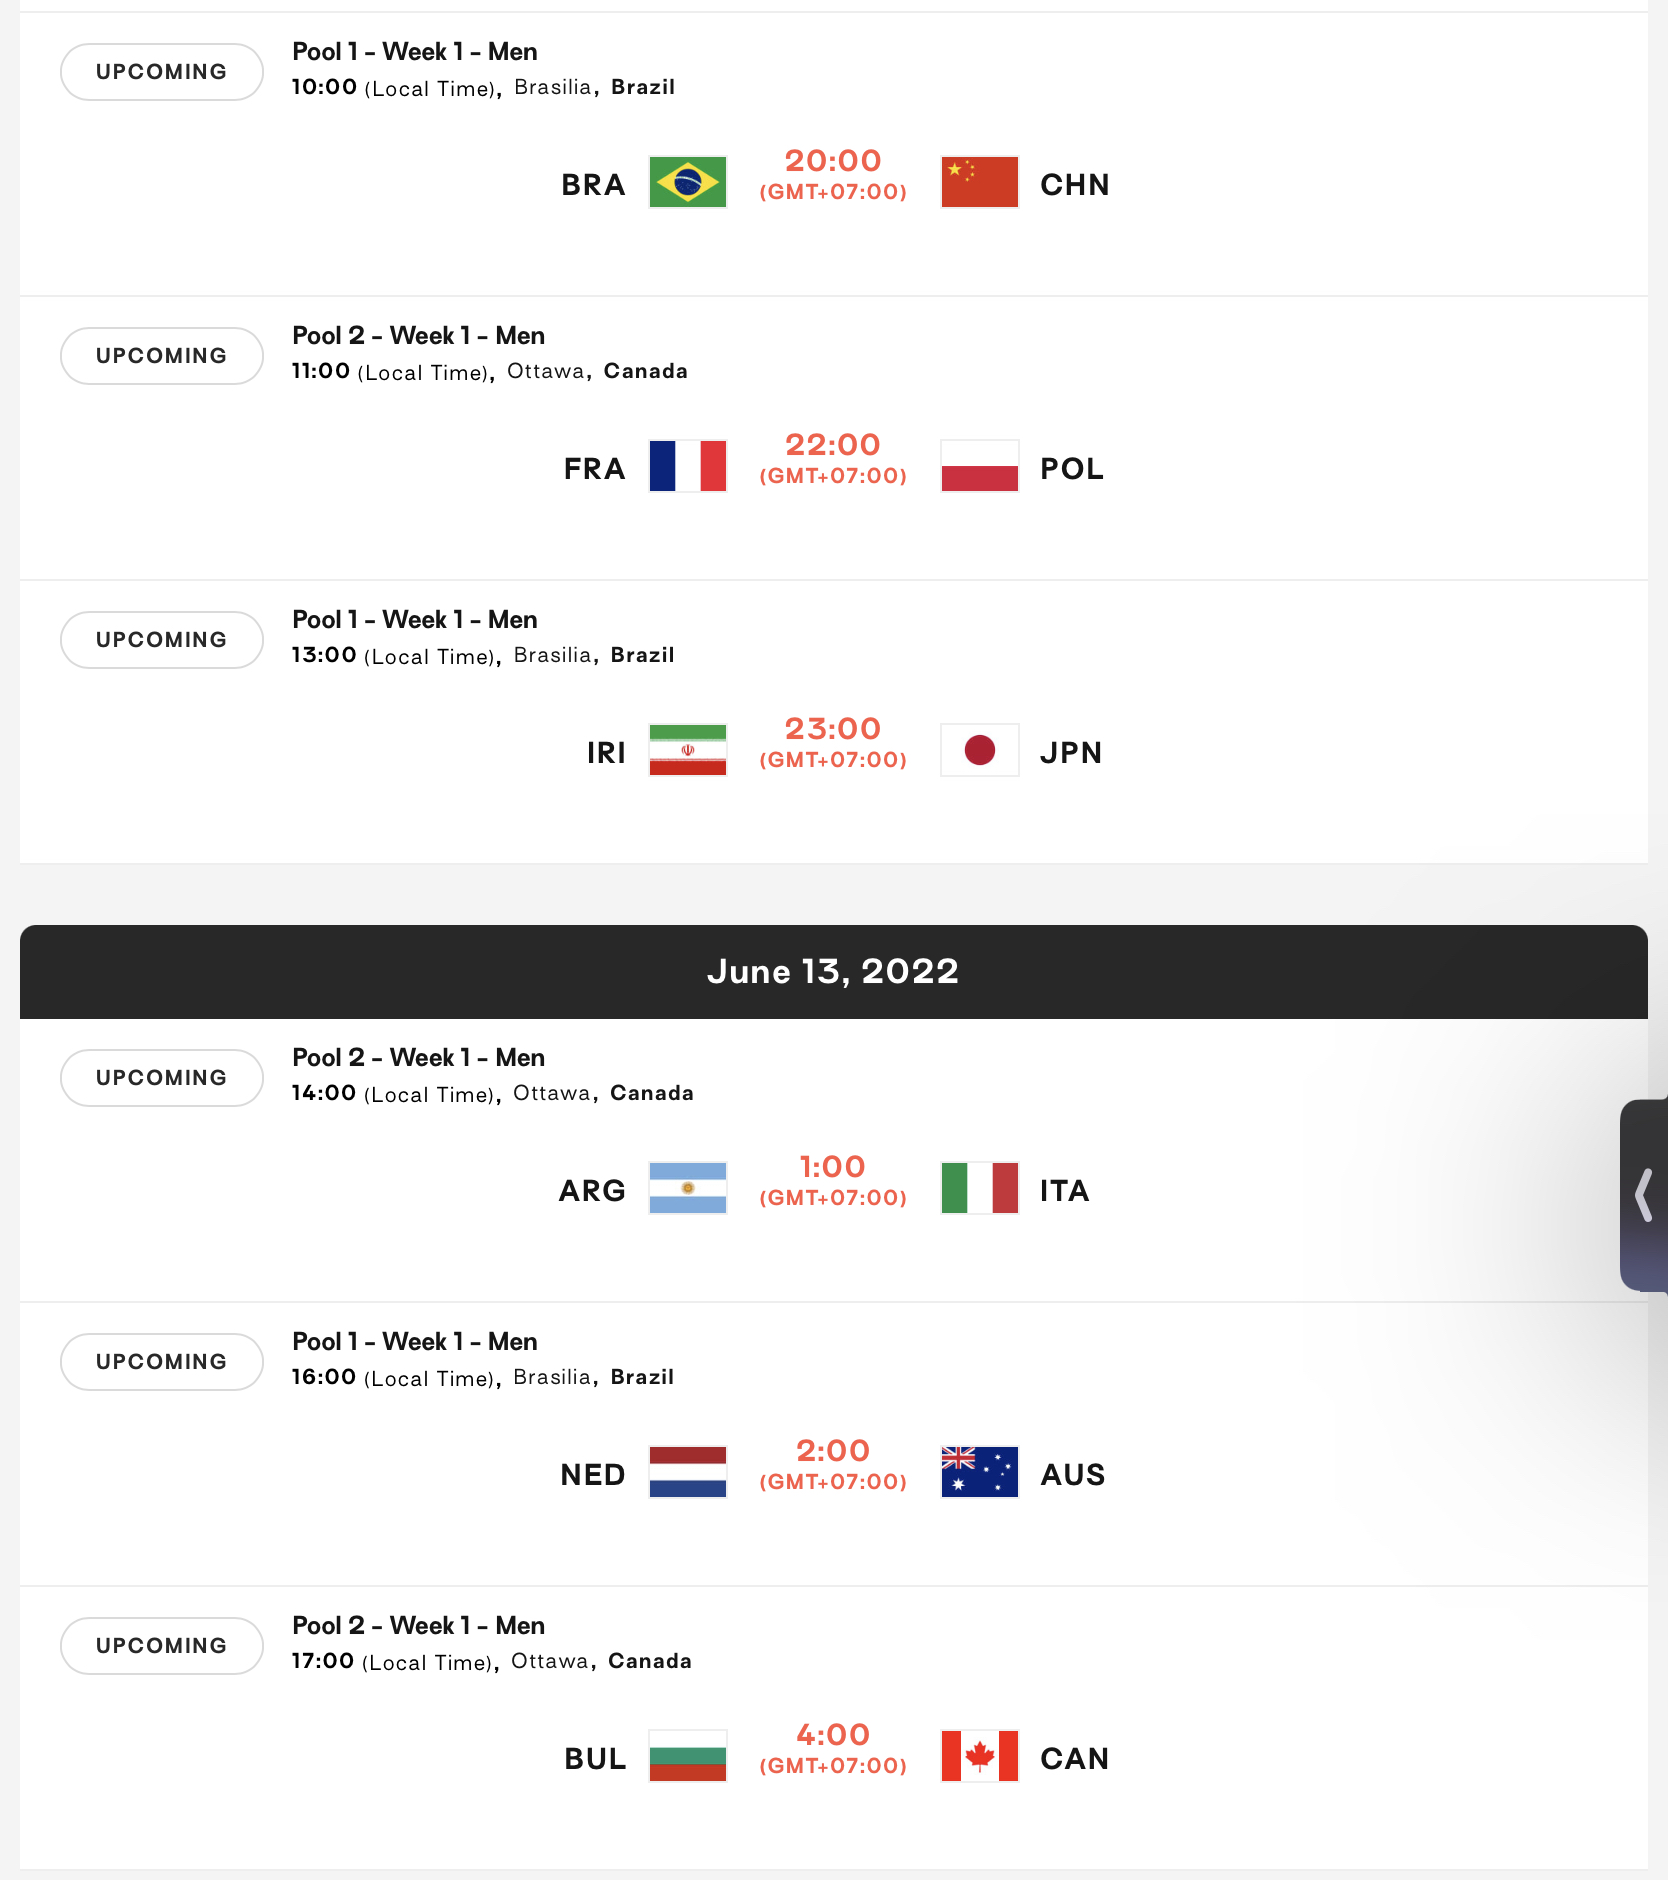Screen dimensions: 1668x1880
Task: Click the Brazil flag icon
Action: point(688,182)
